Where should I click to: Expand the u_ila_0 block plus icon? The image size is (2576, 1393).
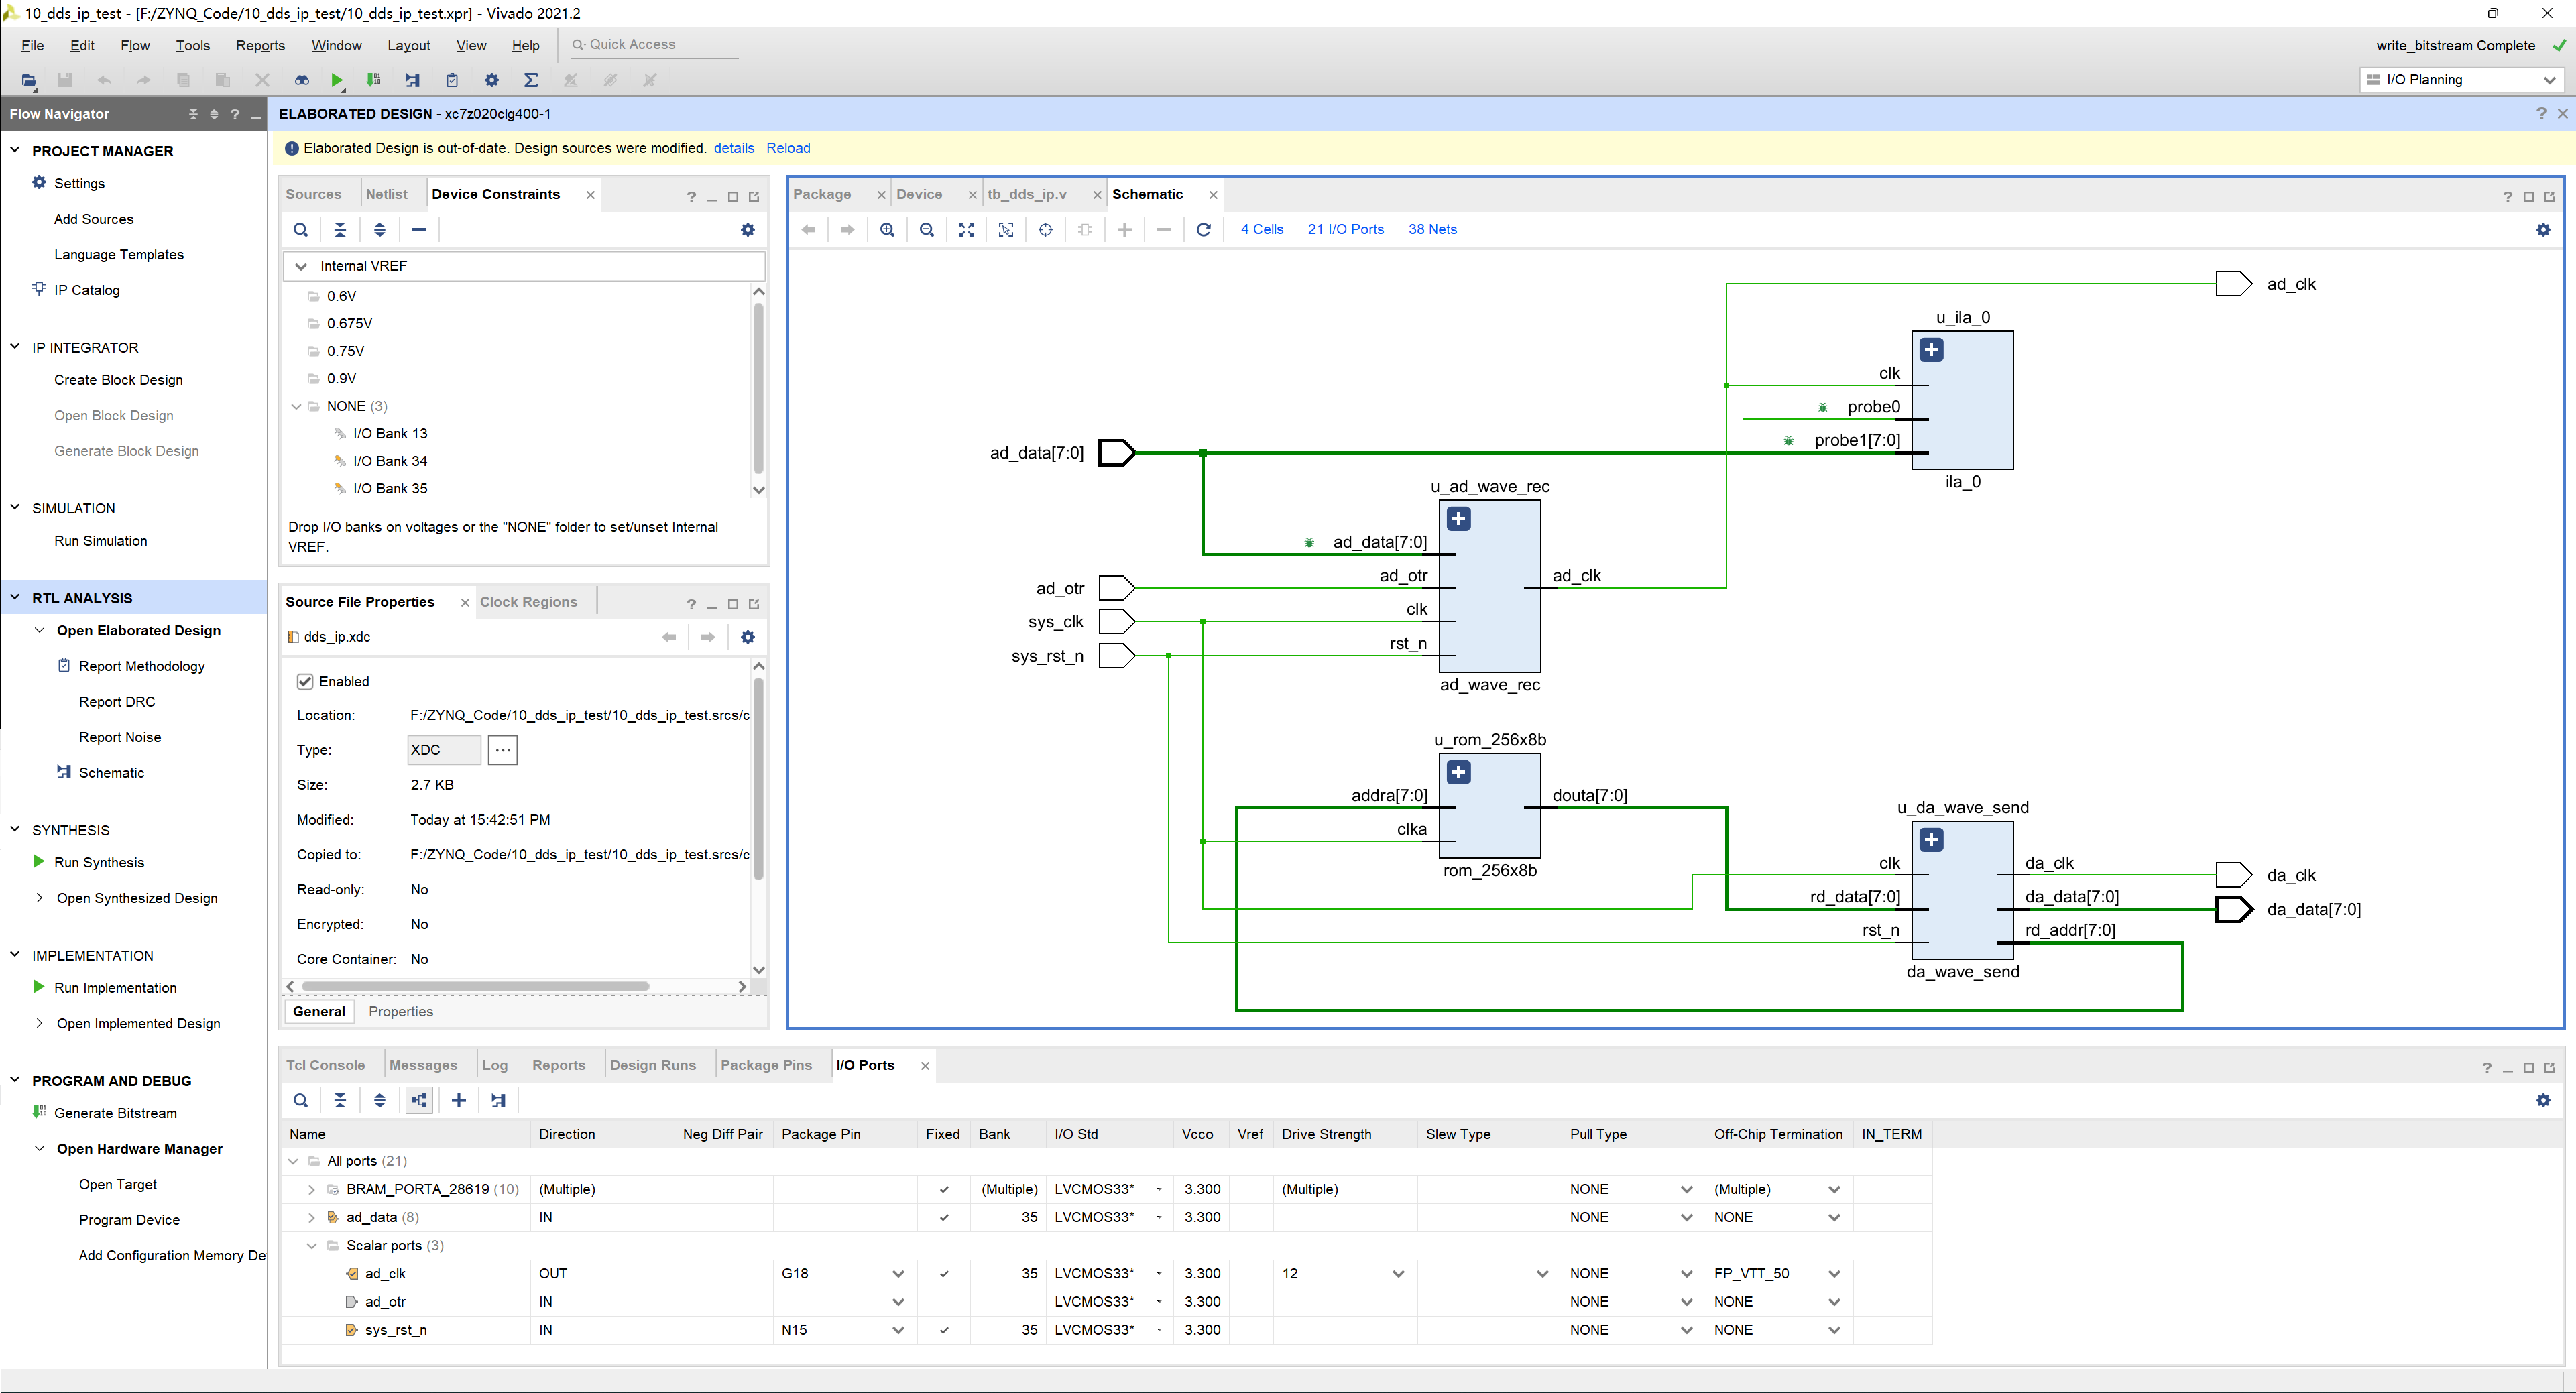coord(1931,350)
